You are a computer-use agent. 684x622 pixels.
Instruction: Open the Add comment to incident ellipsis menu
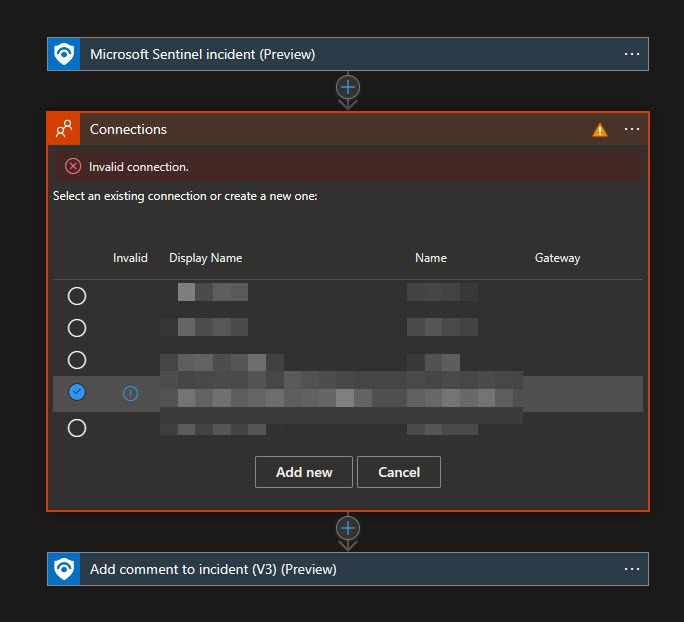click(631, 569)
